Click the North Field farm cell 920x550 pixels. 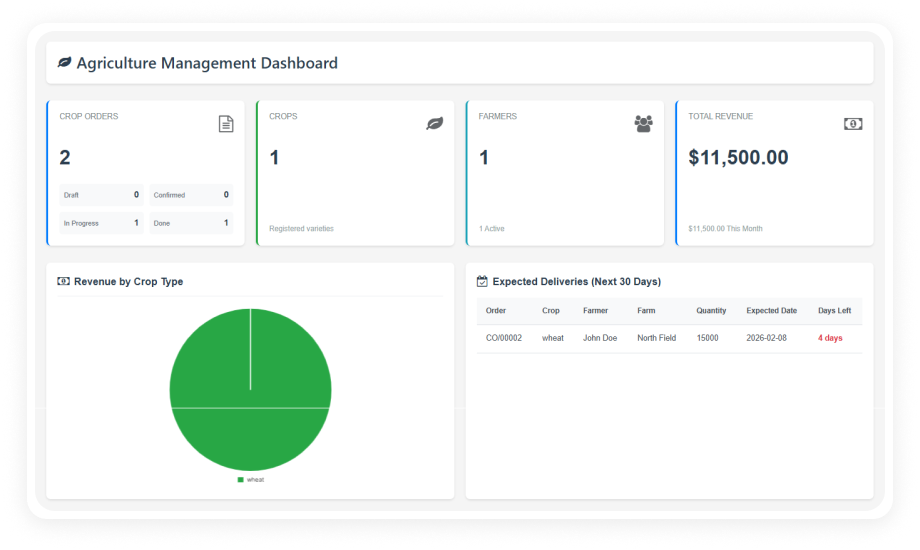click(657, 338)
